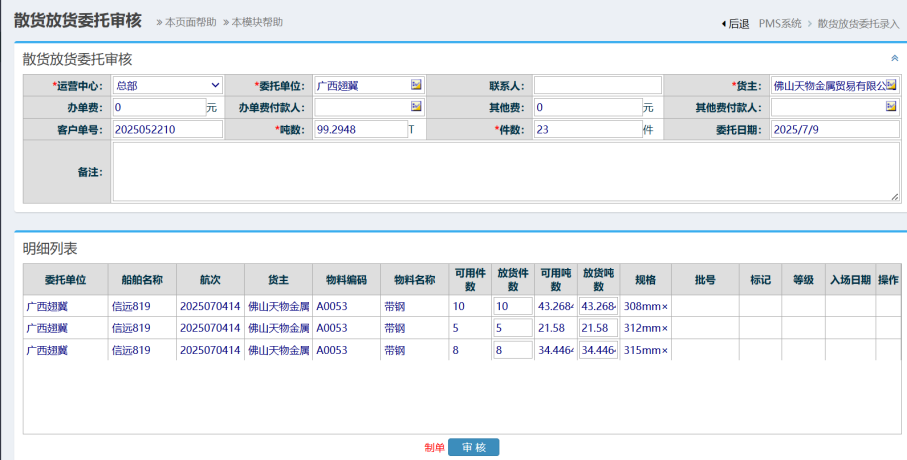Go to 散货放货委托录入 breadcrumb
This screenshot has height=460, width=907.
pyautogui.click(x=858, y=23)
